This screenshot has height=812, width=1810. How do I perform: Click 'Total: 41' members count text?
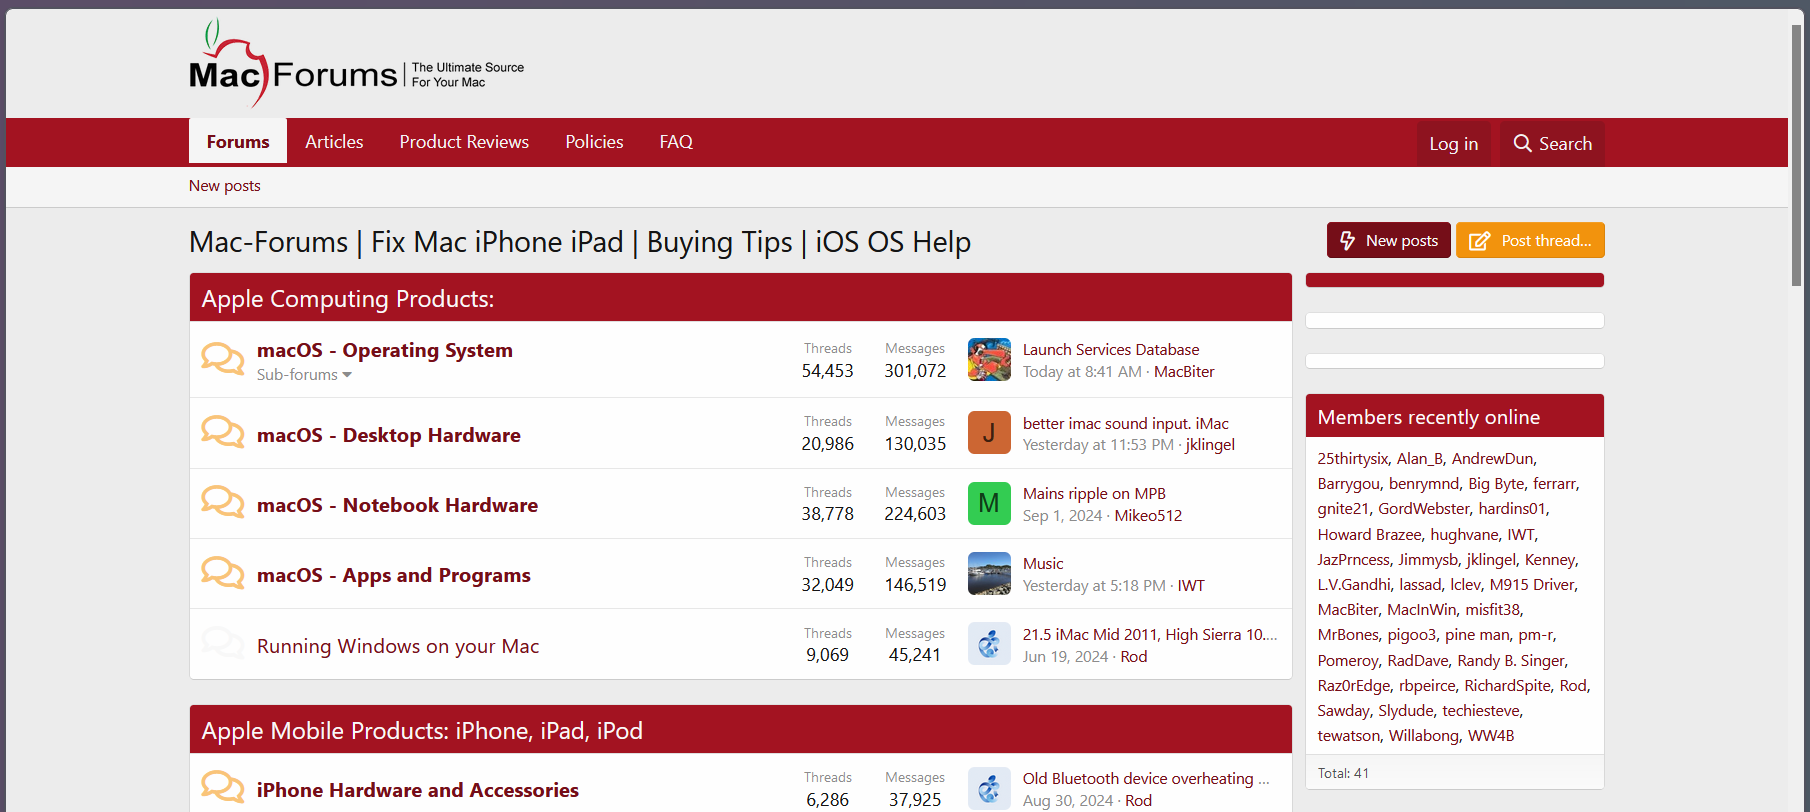click(x=1343, y=773)
